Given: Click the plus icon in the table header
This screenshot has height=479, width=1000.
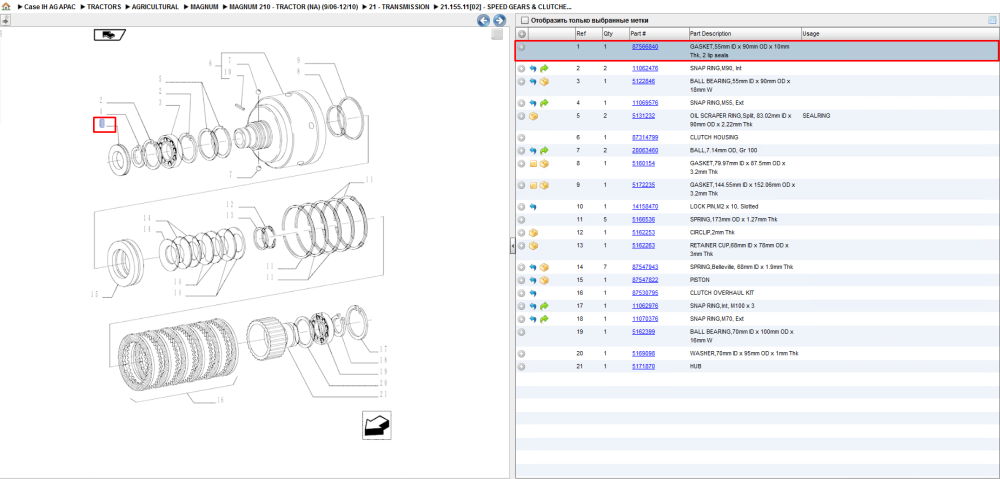Looking at the screenshot, I should click(522, 34).
